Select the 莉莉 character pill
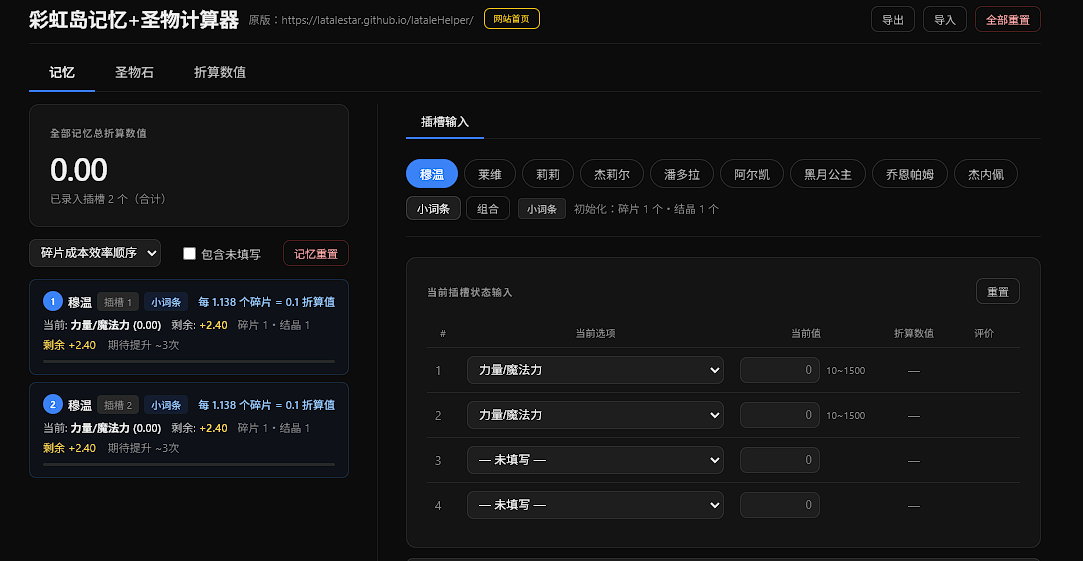Image resolution: width=1083 pixels, height=561 pixels. click(x=548, y=174)
